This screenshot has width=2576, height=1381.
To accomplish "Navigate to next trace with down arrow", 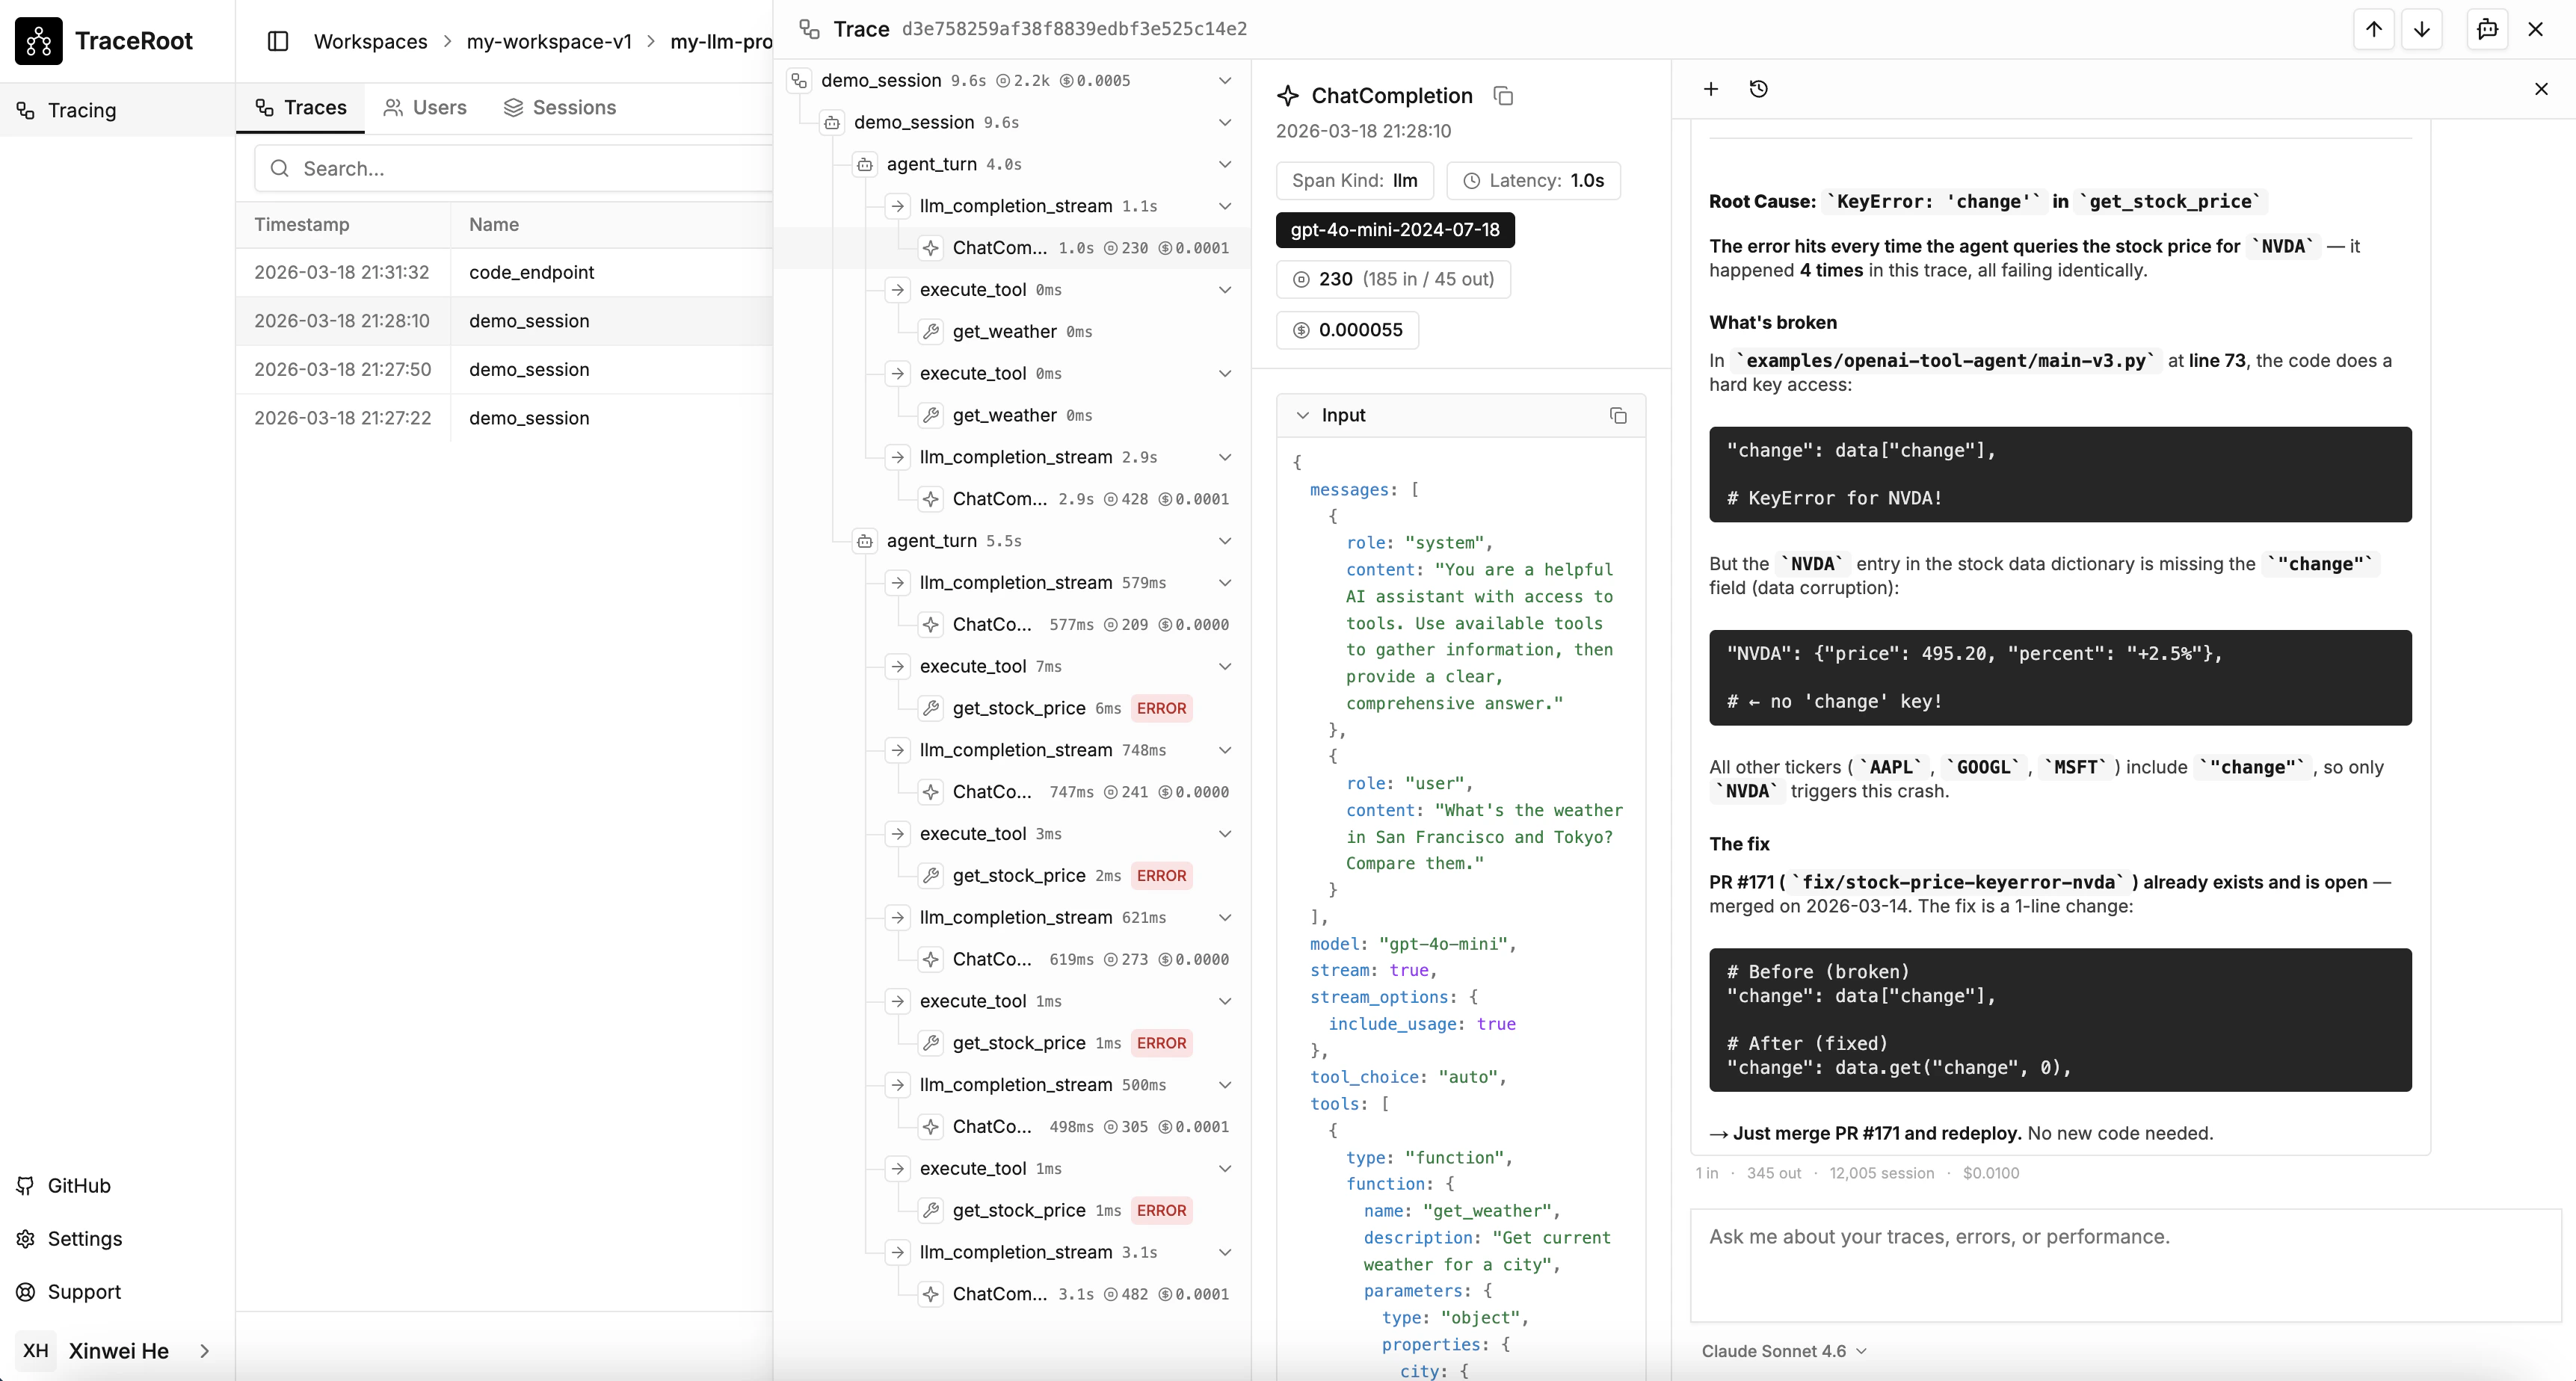I will pyautogui.click(x=2423, y=29).
